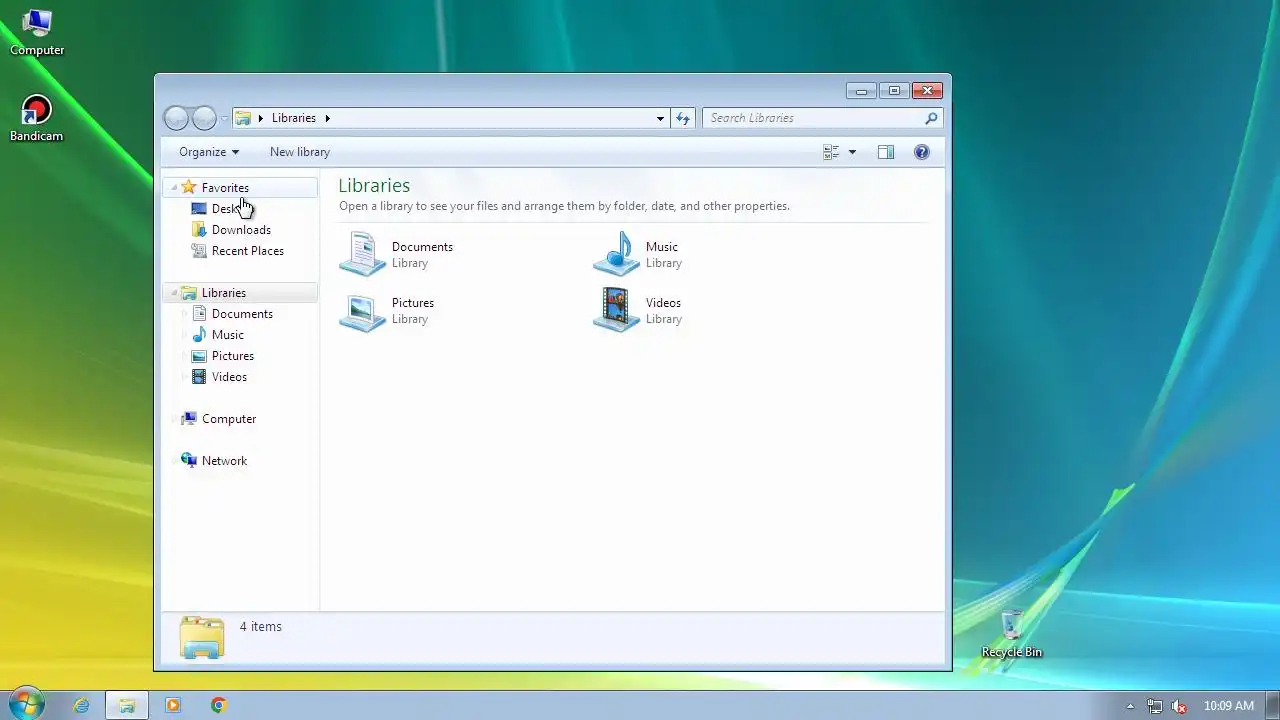The width and height of the screenshot is (1280, 720).
Task: Click the Network icon in navigation pane
Action: pos(189,461)
